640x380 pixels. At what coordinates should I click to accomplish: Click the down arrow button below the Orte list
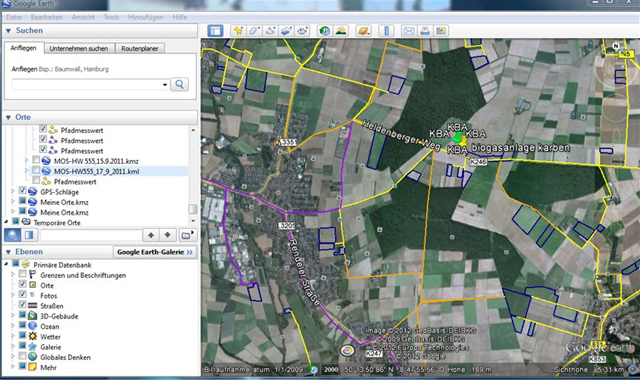(x=167, y=235)
